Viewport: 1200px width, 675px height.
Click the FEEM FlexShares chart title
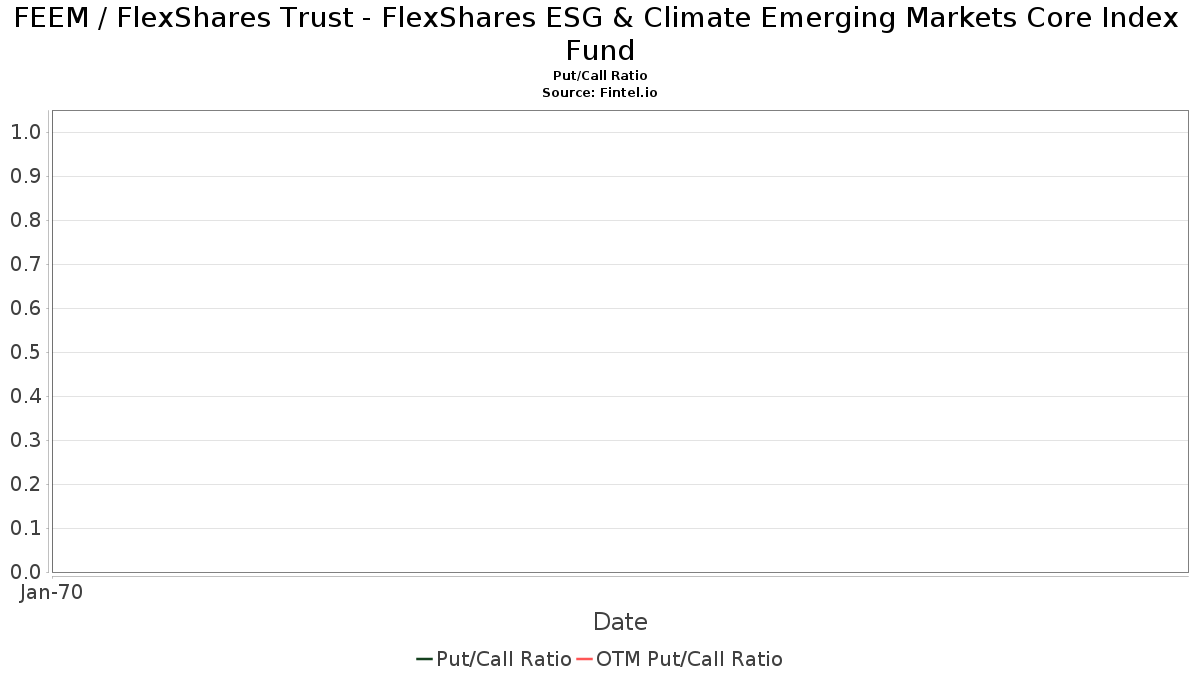[x=600, y=33]
